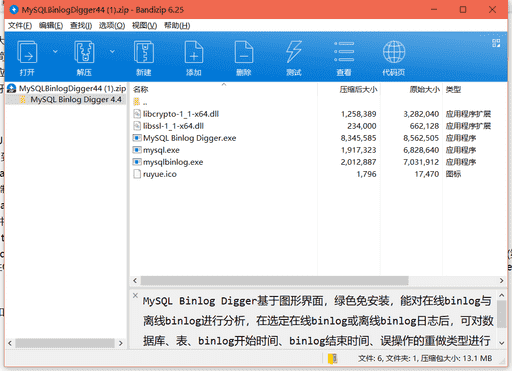Expand the 解压 dropdown arrow
Viewport: 512px width, 371px height.
pyautogui.click(x=112, y=52)
